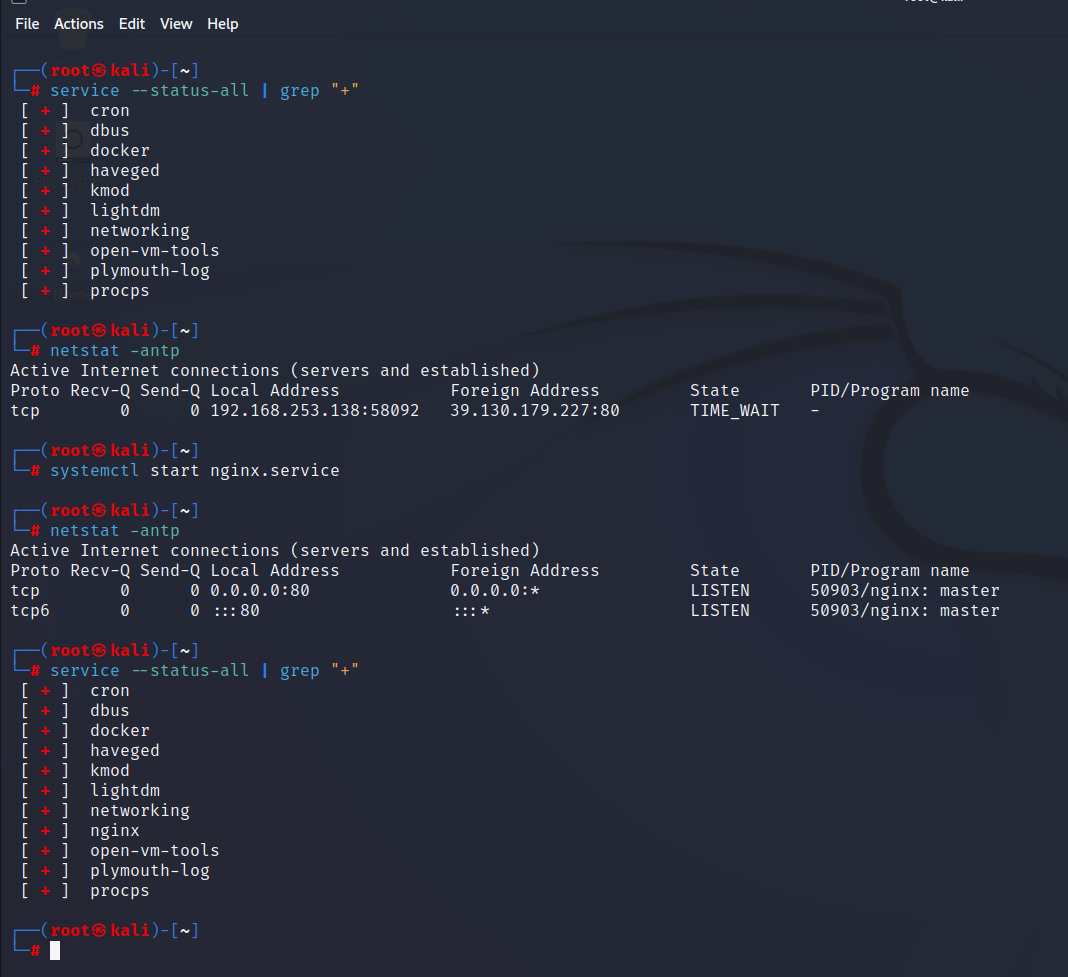Screen dimensions: 1068x977
Task: Click '50903/nginx: master' in the tcp6 row
Action: (905, 611)
